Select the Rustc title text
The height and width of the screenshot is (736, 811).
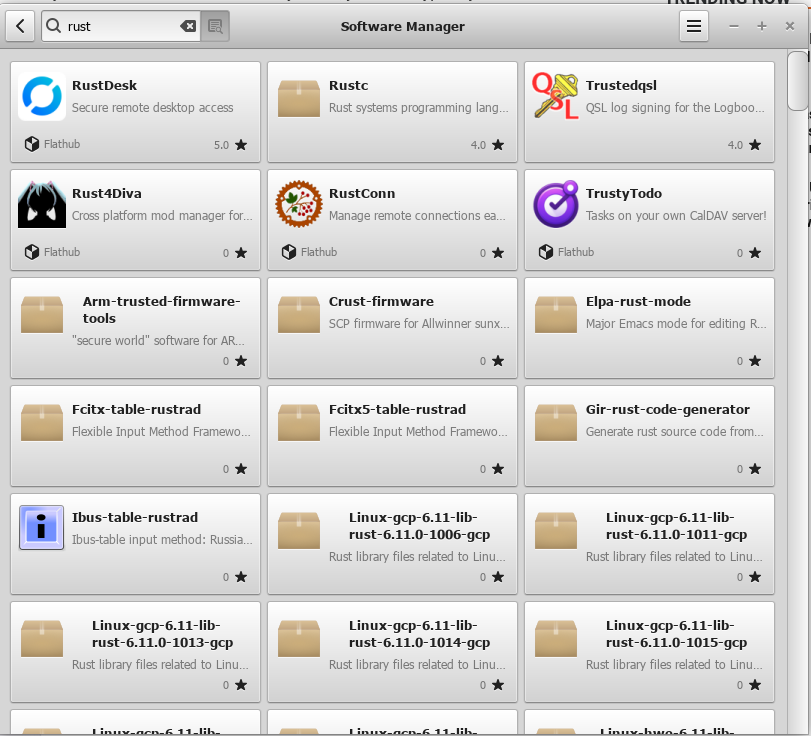(349, 85)
